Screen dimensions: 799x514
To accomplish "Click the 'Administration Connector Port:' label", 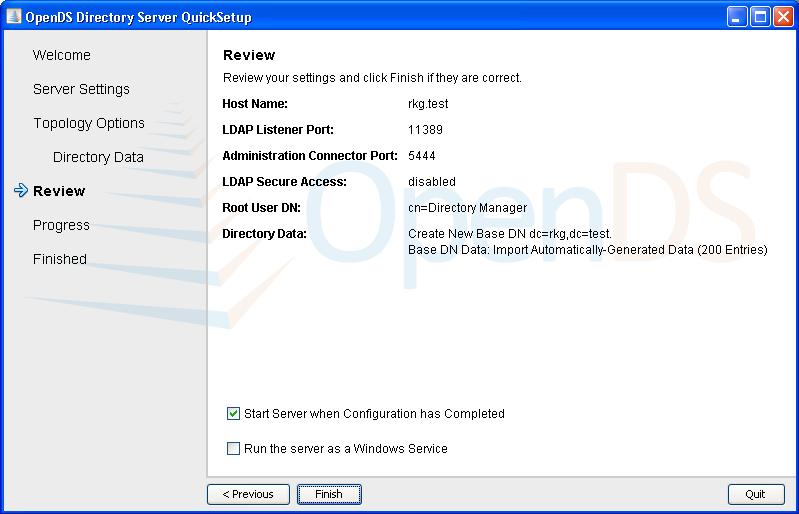I will click(x=310, y=156).
